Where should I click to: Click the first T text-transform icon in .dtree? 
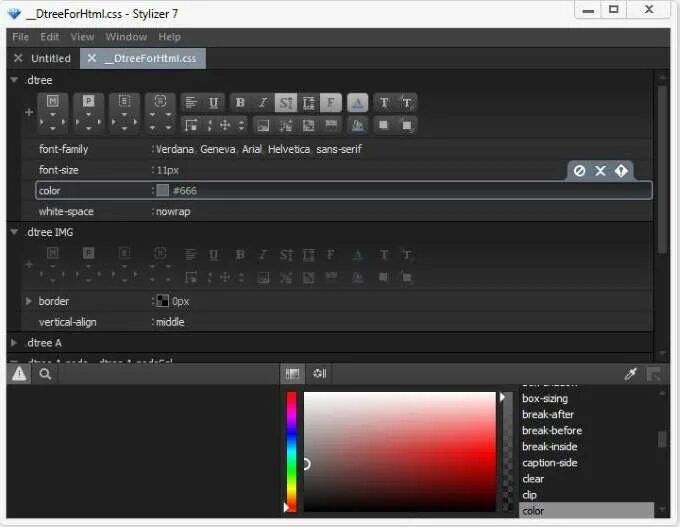[x=384, y=103]
